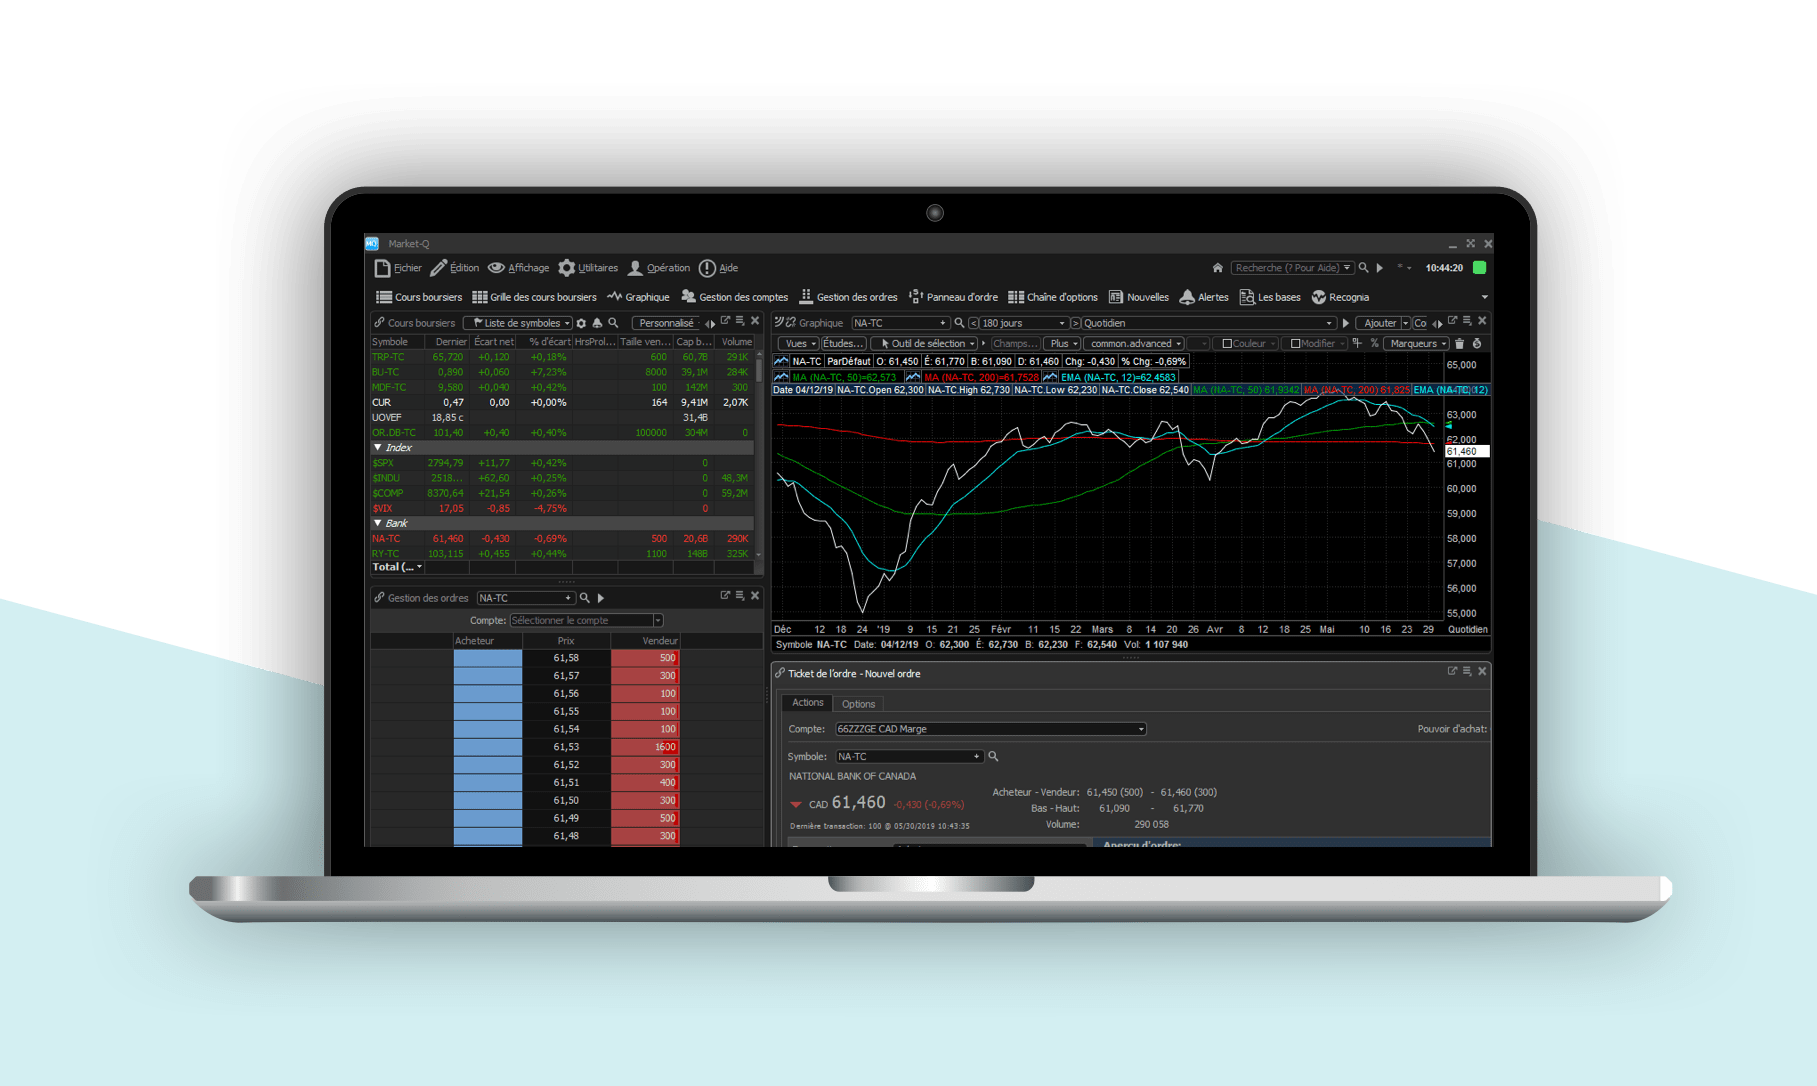Click the Ajouter button in chart panel
The width and height of the screenshot is (1817, 1086).
coord(1380,323)
